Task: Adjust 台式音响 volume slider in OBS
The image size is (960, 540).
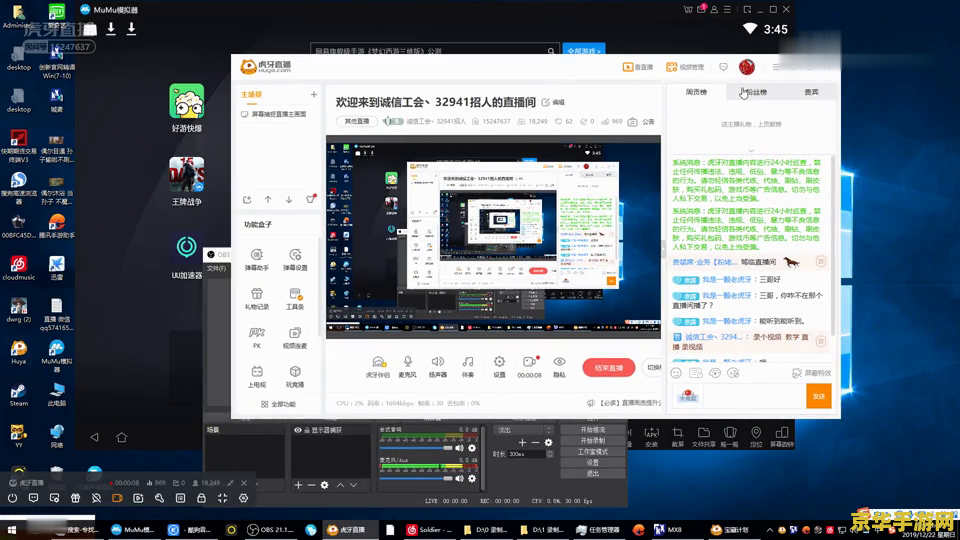Action: (416, 448)
